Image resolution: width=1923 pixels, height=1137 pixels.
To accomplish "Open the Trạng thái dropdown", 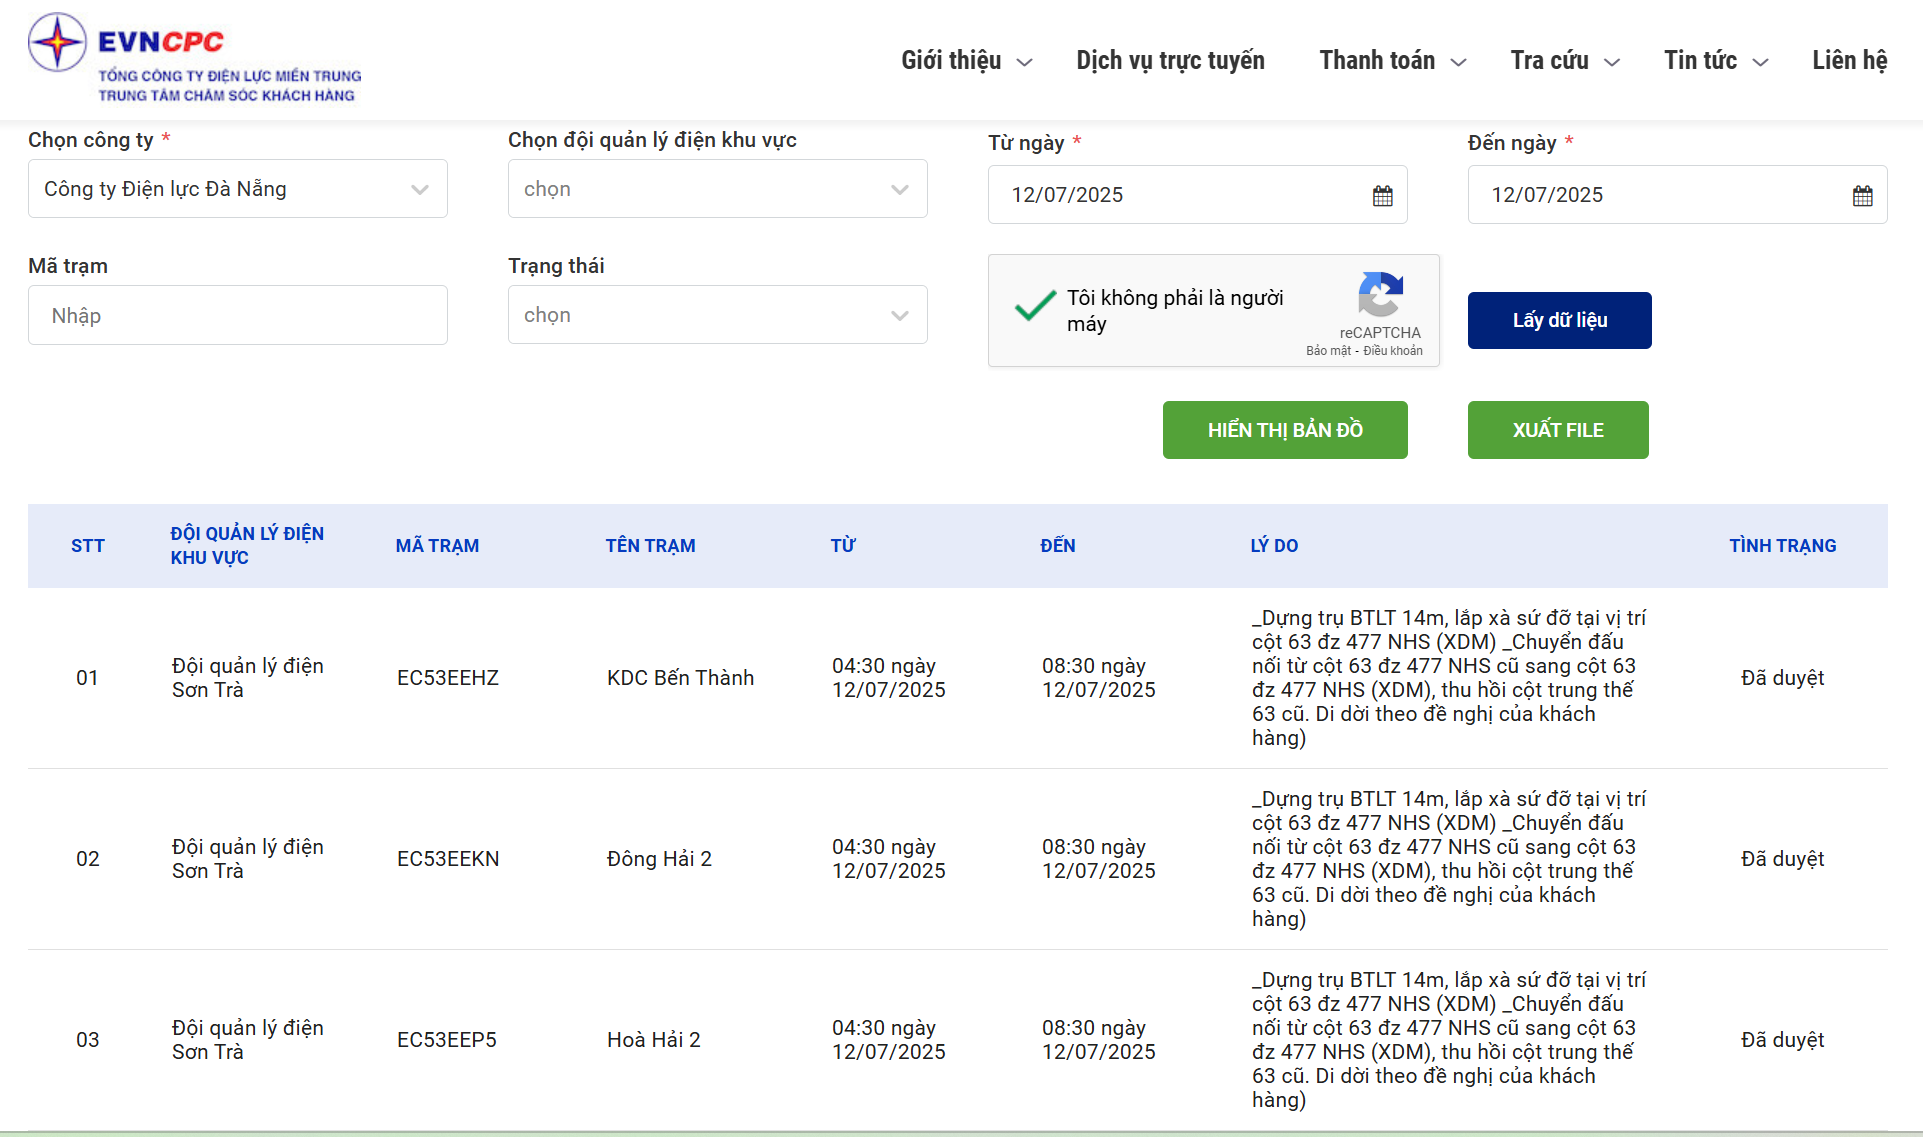I will click(x=717, y=315).
